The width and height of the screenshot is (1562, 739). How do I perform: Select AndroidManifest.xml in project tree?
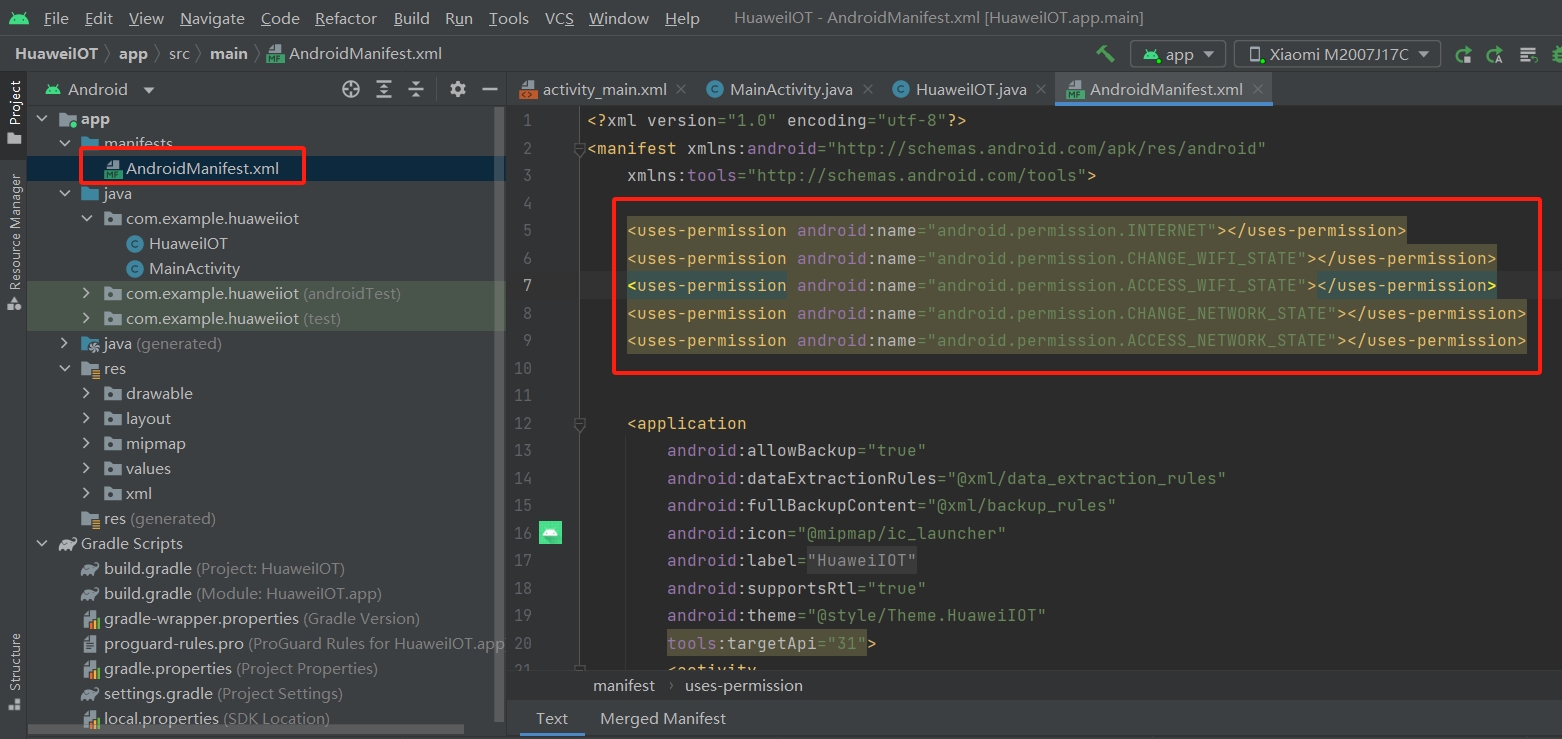(x=202, y=169)
